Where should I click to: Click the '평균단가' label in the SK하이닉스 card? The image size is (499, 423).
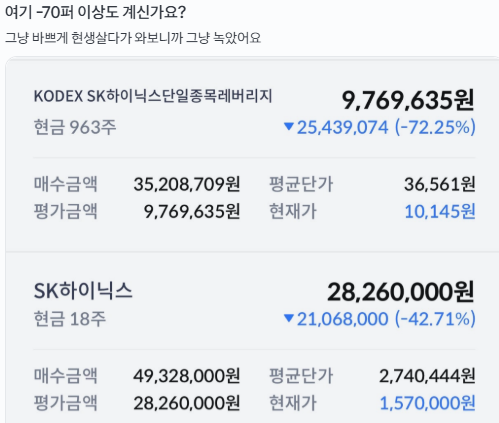coord(301,376)
